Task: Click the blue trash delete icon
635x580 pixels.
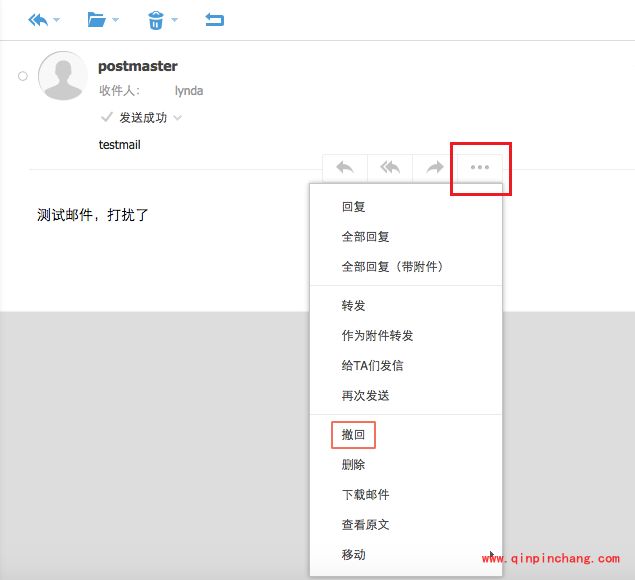Action: pos(156,20)
